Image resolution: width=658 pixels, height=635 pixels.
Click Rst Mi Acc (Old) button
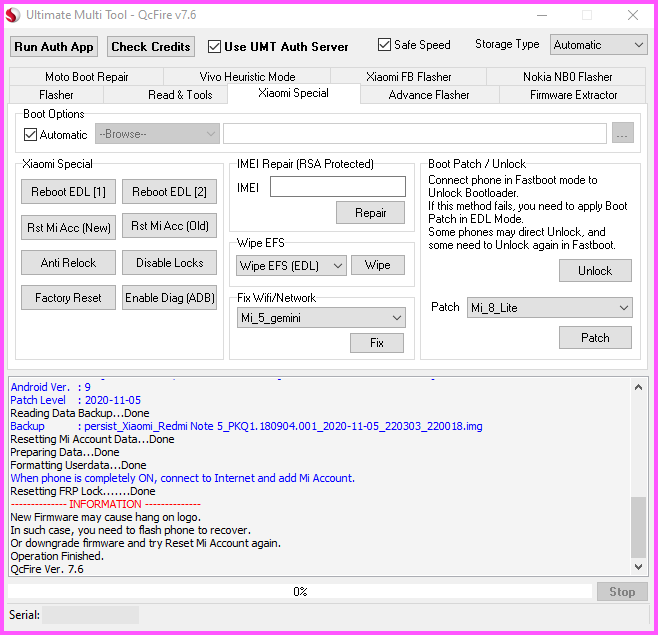(170, 226)
